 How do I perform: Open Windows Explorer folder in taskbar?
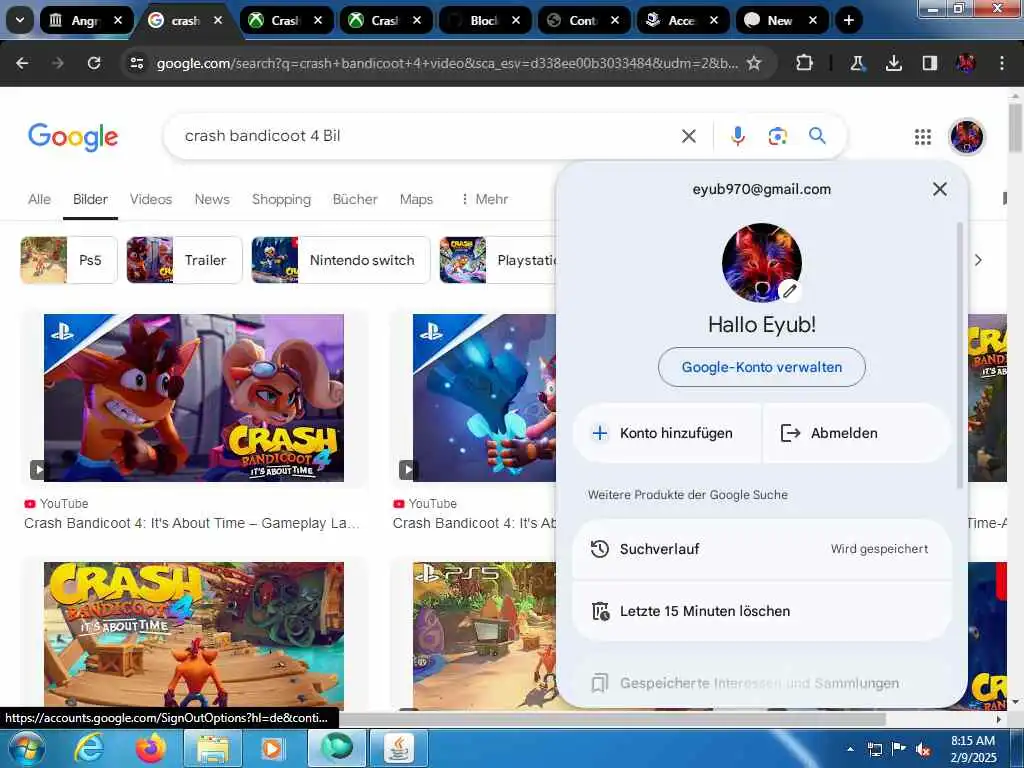point(213,748)
